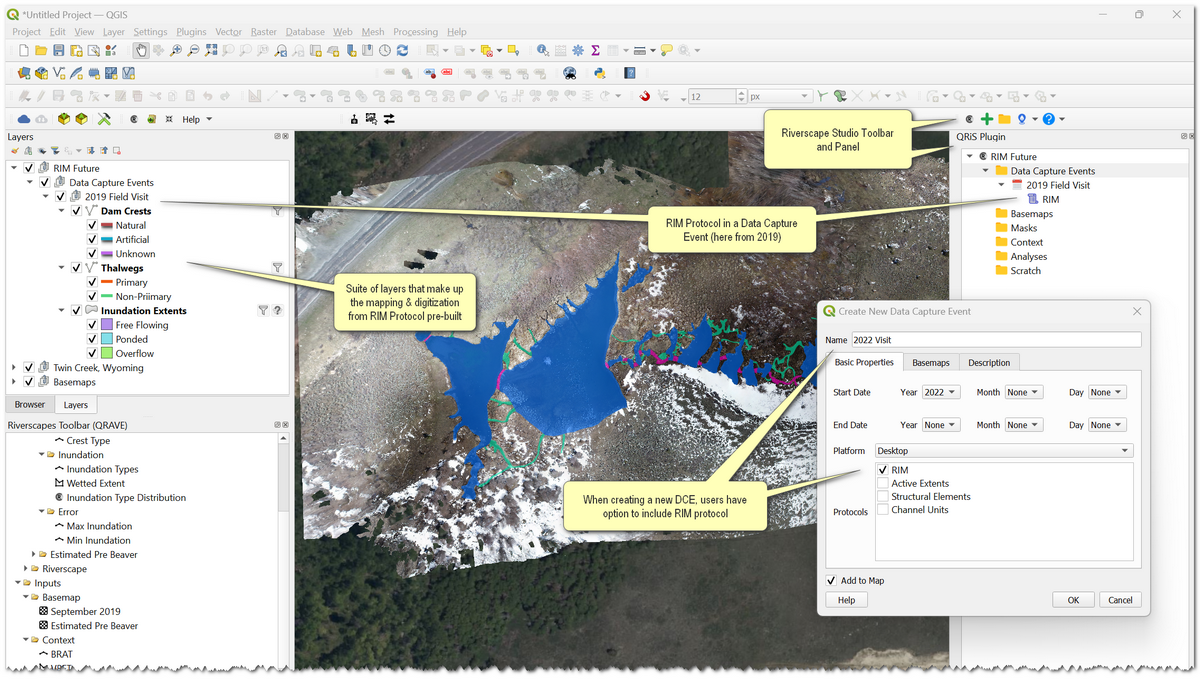Screen dimensions: 1200x680
Task: Save the project with the floppy icon
Action: point(59,50)
